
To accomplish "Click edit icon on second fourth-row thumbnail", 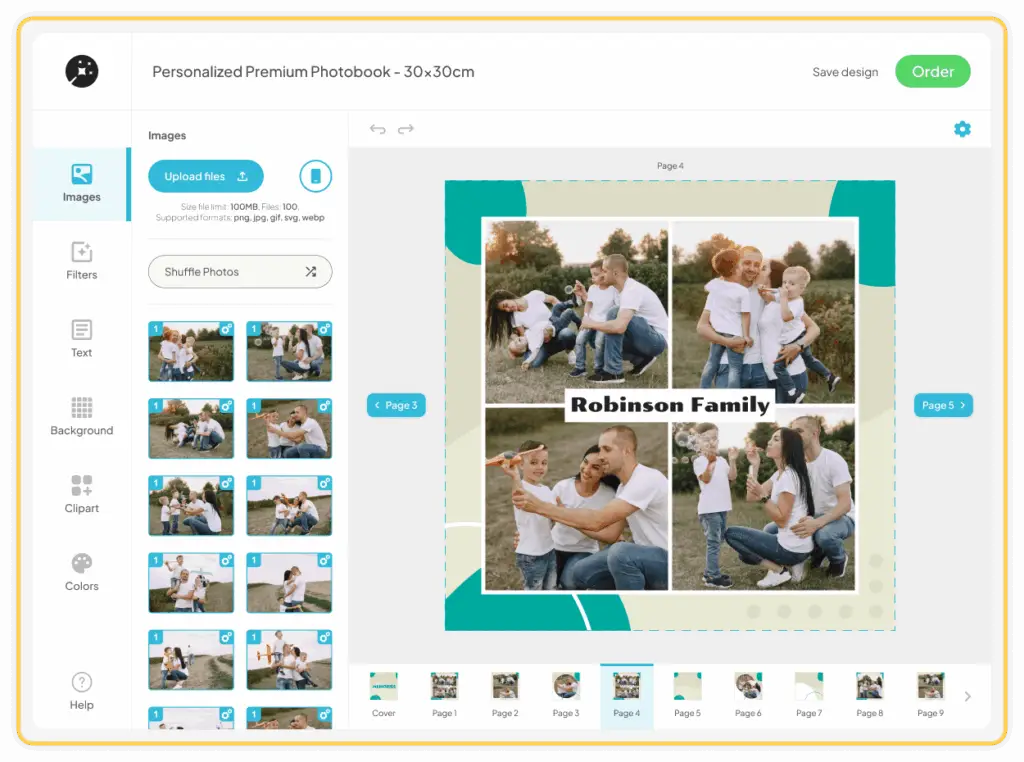I will tap(324, 560).
